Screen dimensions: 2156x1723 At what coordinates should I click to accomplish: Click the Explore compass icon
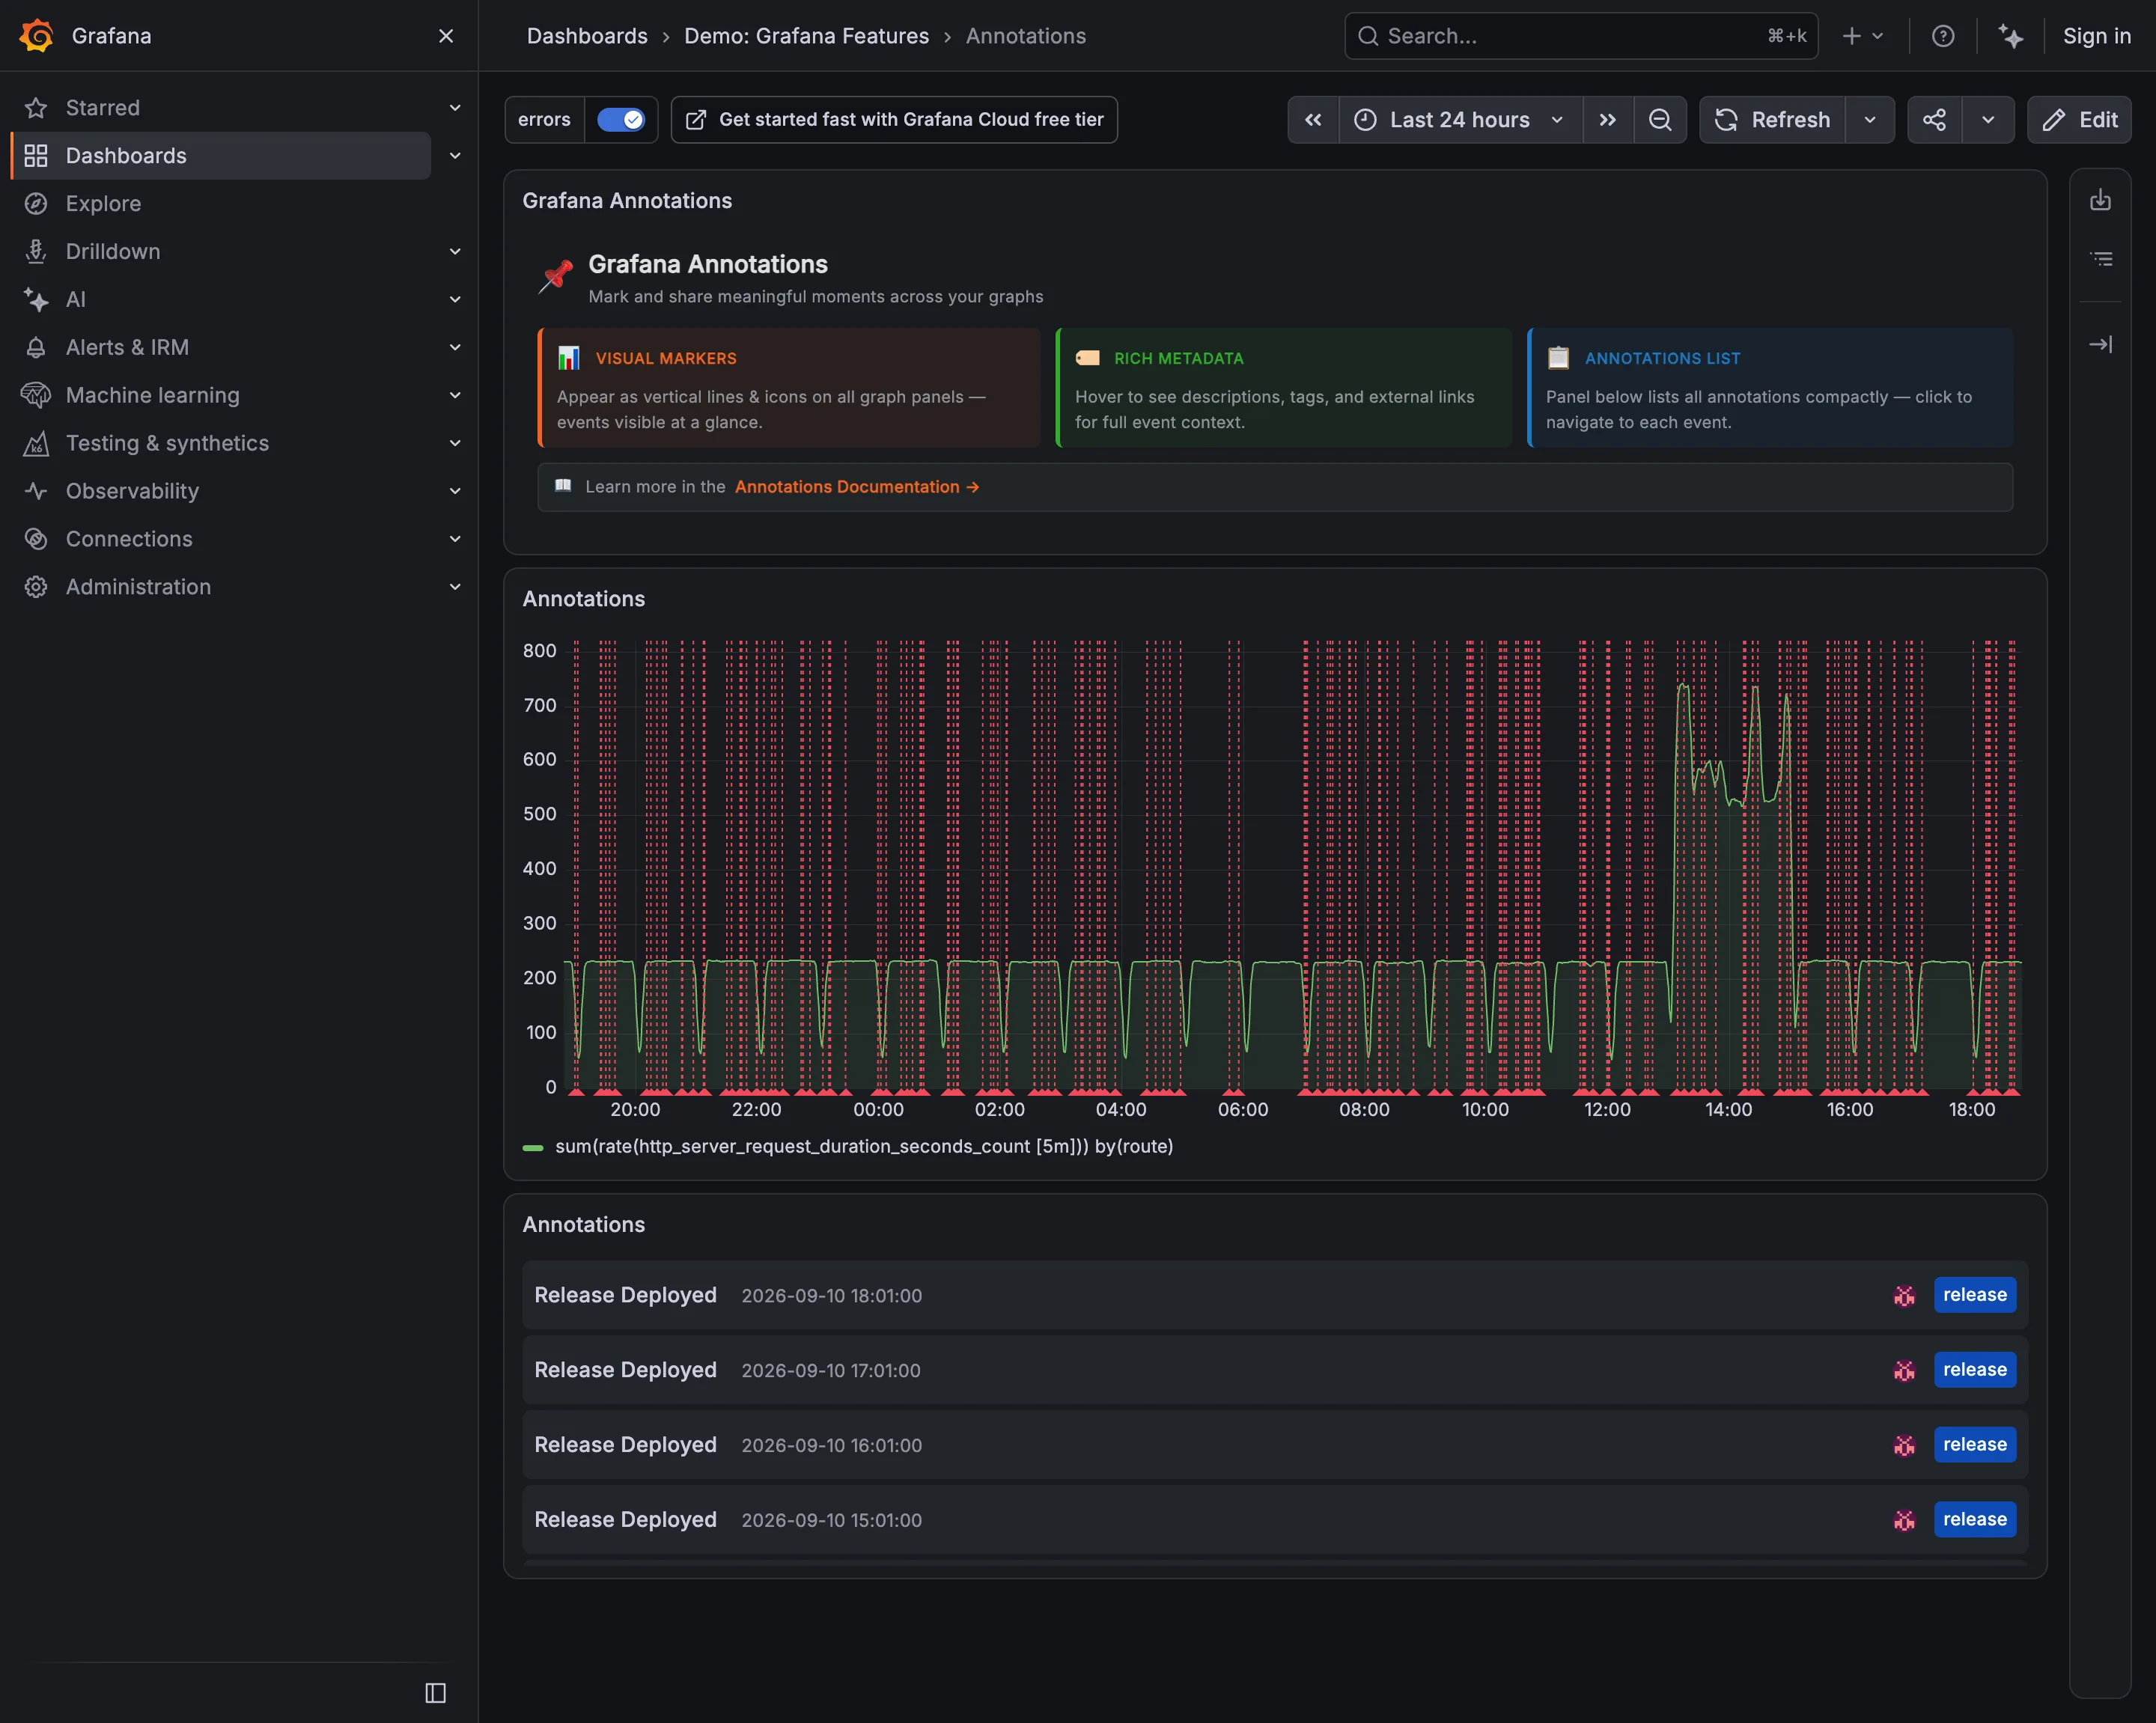pyautogui.click(x=36, y=204)
